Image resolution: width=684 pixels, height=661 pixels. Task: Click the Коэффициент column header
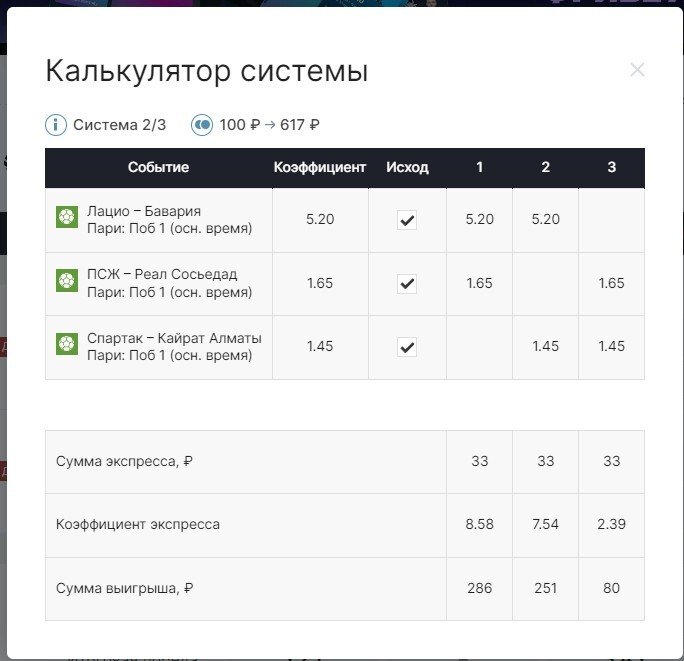coord(320,167)
